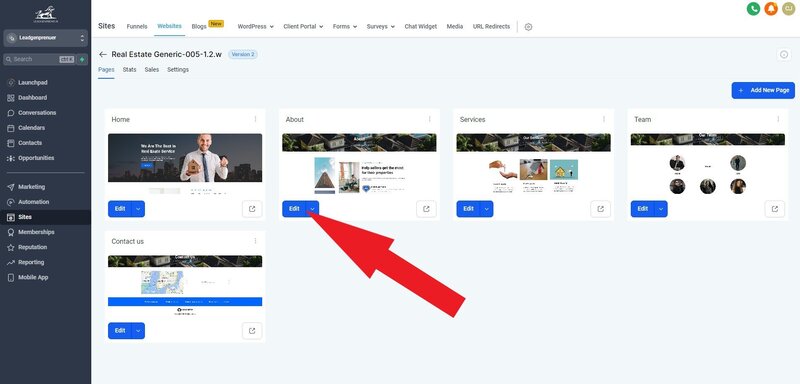Expand the Services page Edit dropdown arrow
Image resolution: width=800 pixels, height=384 pixels.
pyautogui.click(x=487, y=209)
